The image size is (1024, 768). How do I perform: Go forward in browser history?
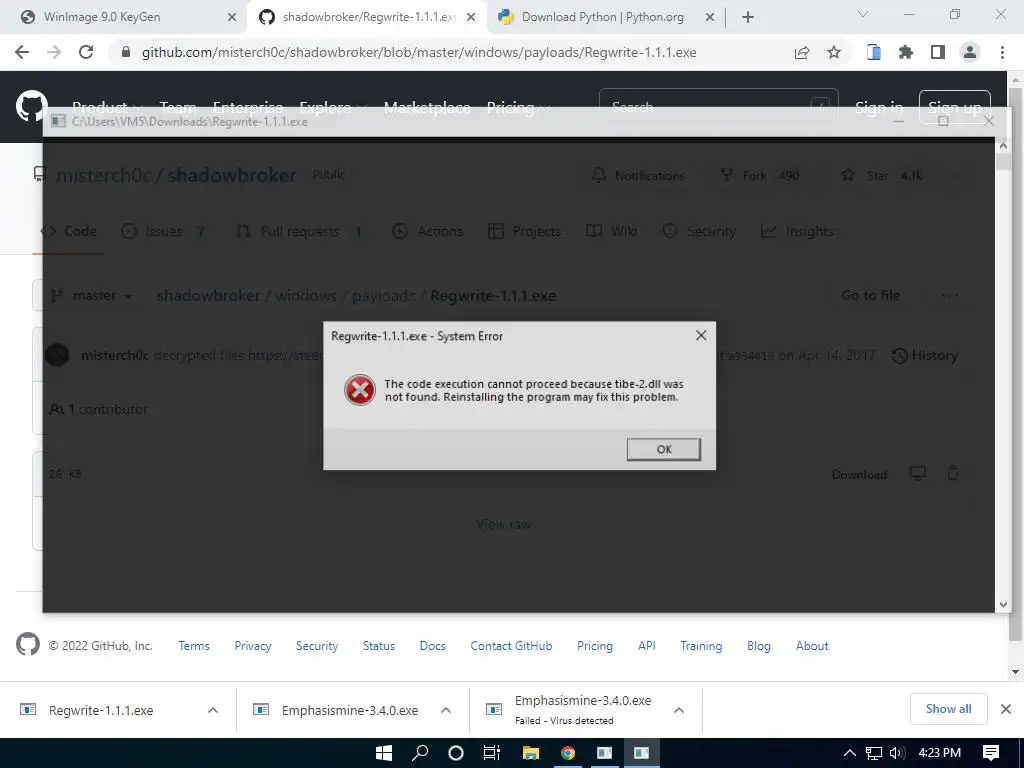[54, 52]
